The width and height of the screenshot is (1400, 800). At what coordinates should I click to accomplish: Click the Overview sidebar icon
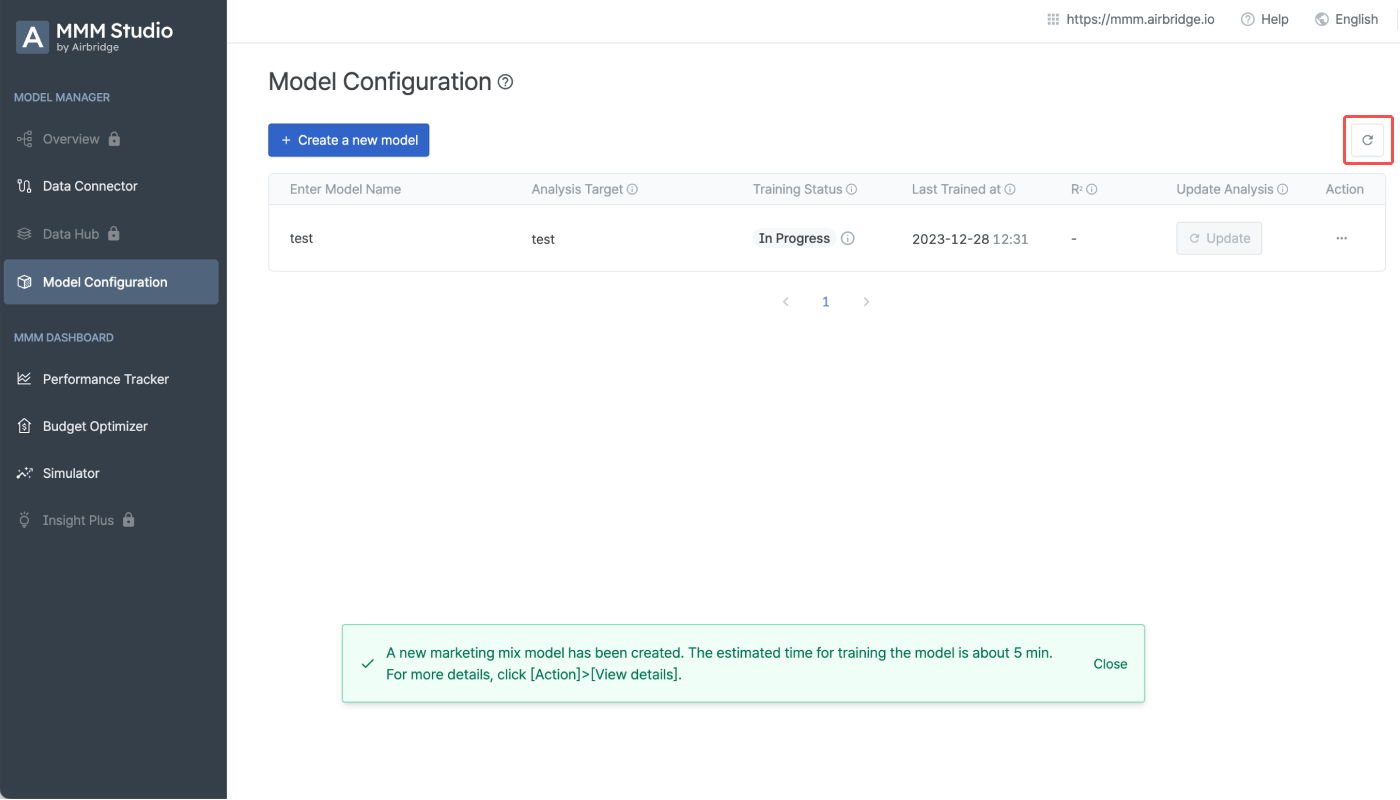click(x=25, y=139)
